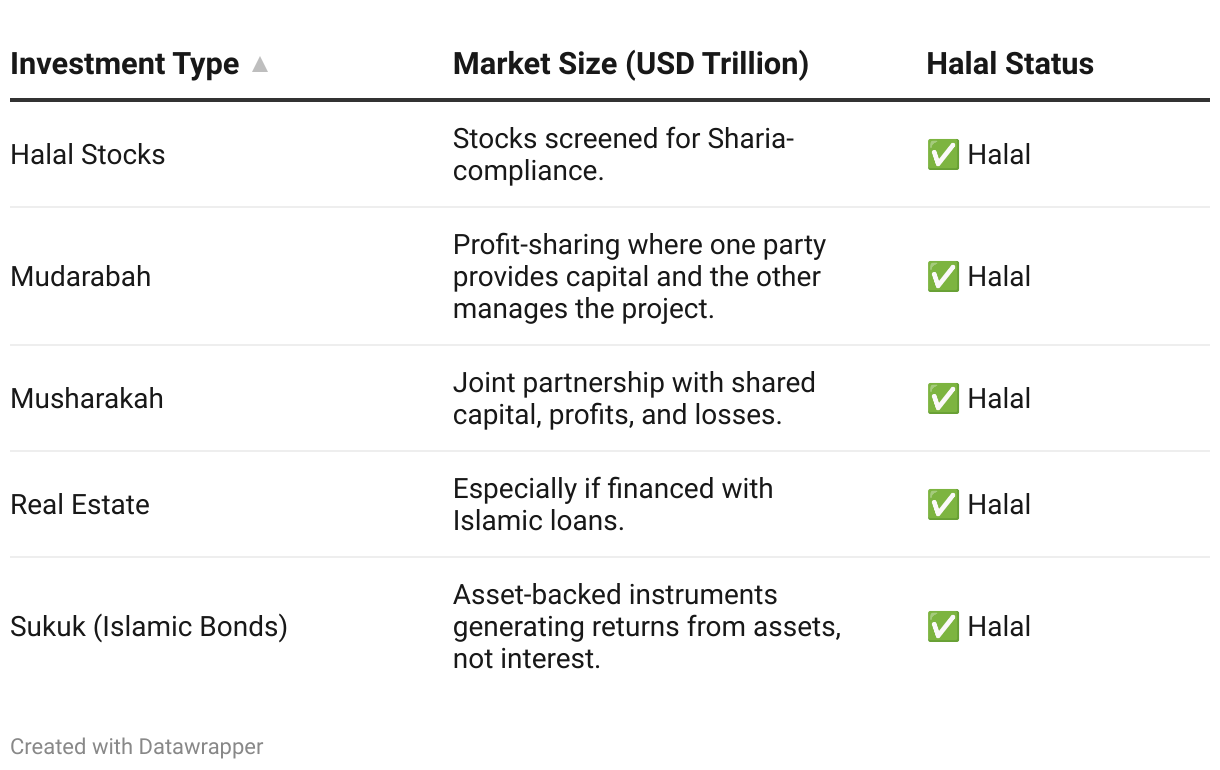This screenshot has height=770, width=1220.
Task: Click the Sharia-compliance stocks description
Action: (x=624, y=155)
